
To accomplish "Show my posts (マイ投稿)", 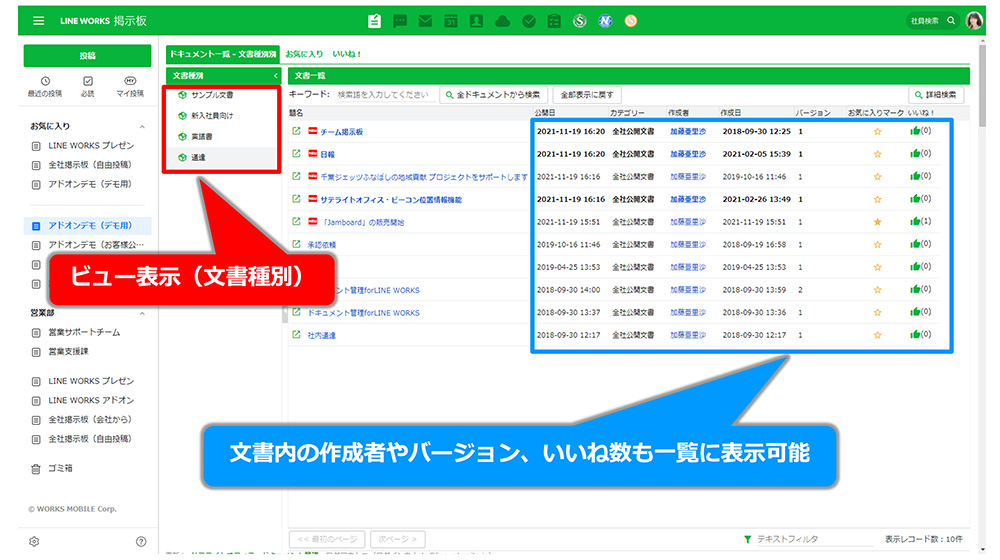I will 130,87.
